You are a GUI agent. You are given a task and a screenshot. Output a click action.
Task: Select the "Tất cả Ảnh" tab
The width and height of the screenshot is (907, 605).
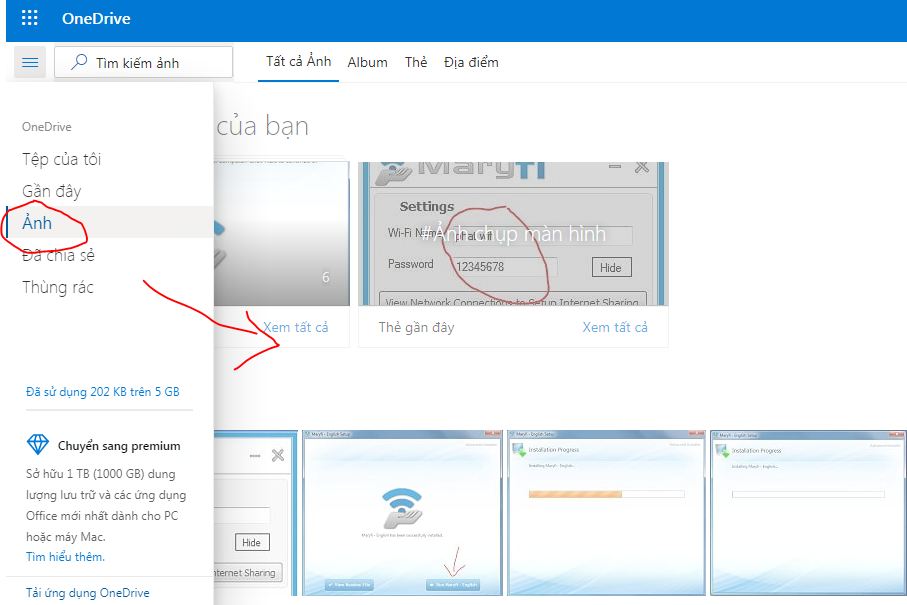(x=298, y=62)
